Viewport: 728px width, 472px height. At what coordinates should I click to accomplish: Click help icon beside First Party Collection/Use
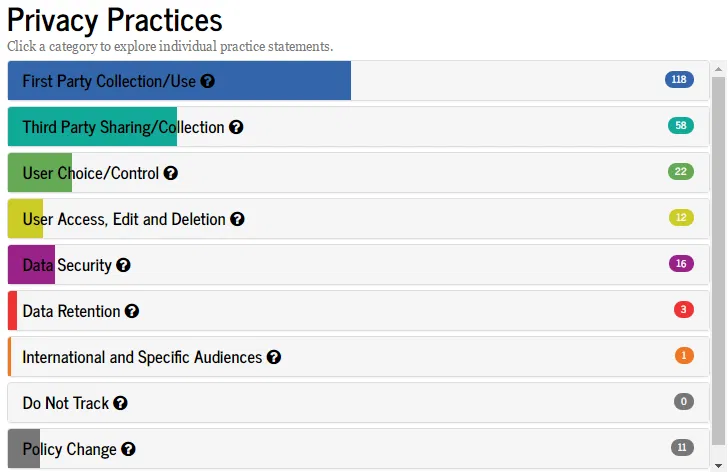208,82
